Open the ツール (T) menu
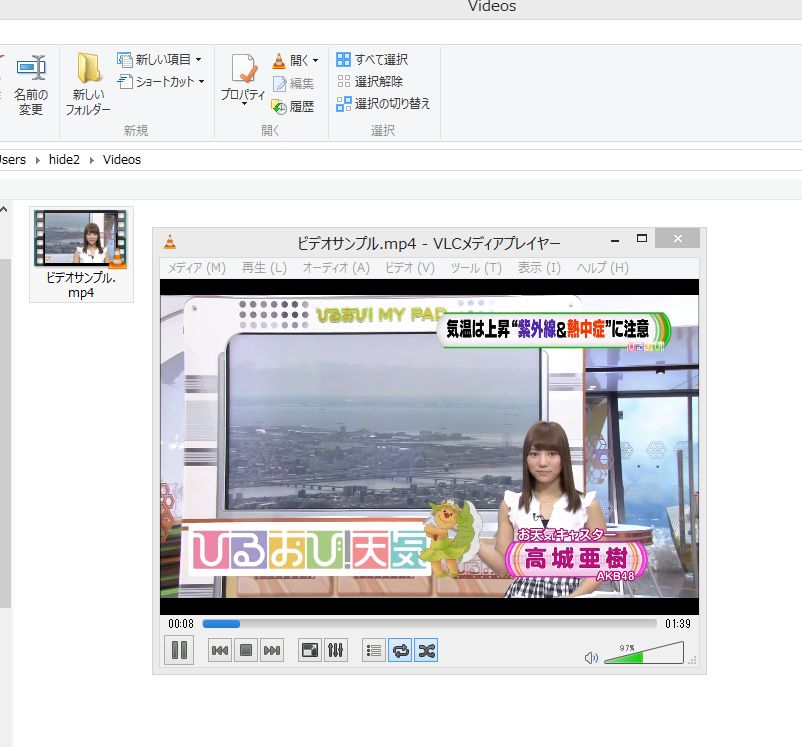 pyautogui.click(x=476, y=268)
